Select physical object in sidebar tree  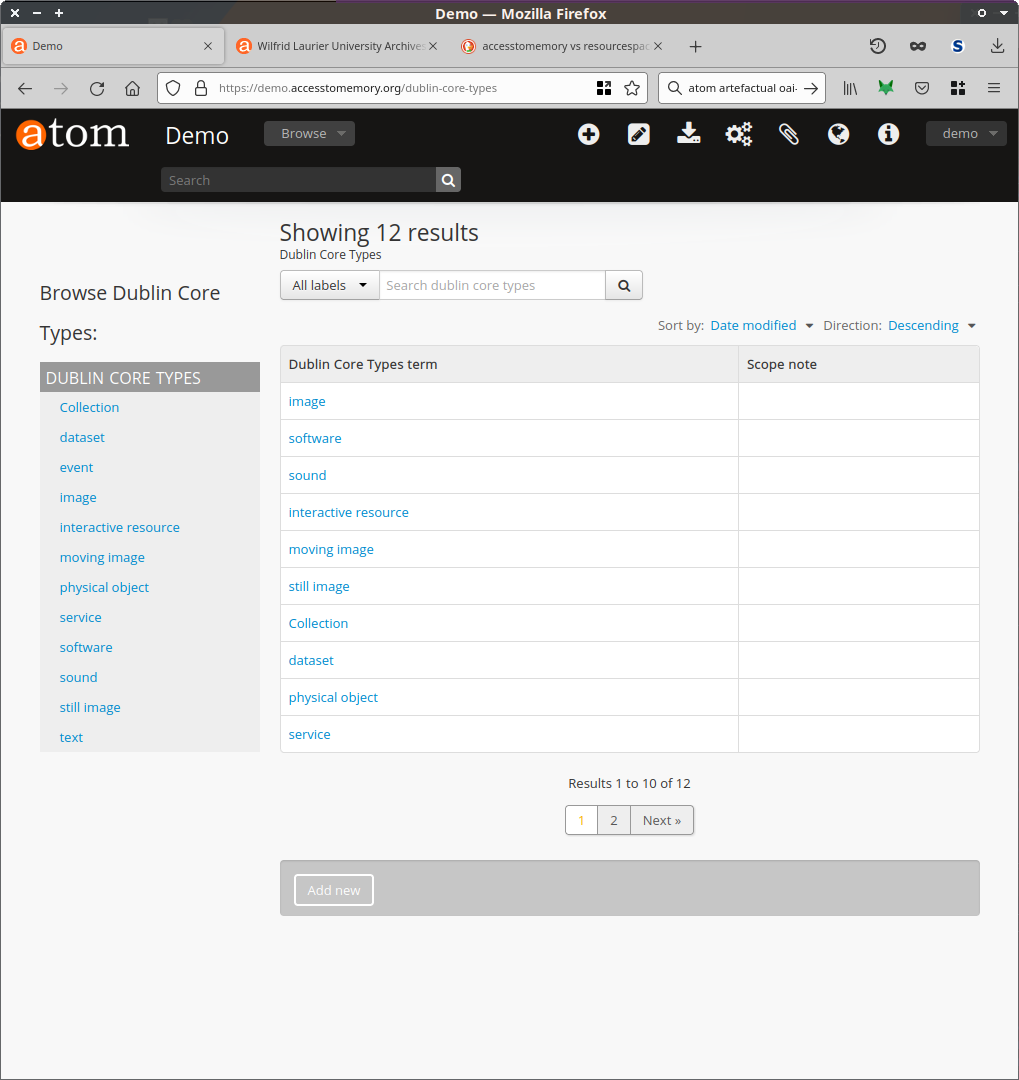click(104, 587)
